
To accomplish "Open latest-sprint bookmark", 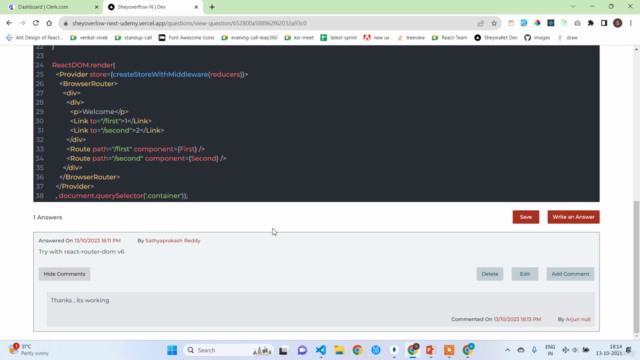I will [339, 38].
